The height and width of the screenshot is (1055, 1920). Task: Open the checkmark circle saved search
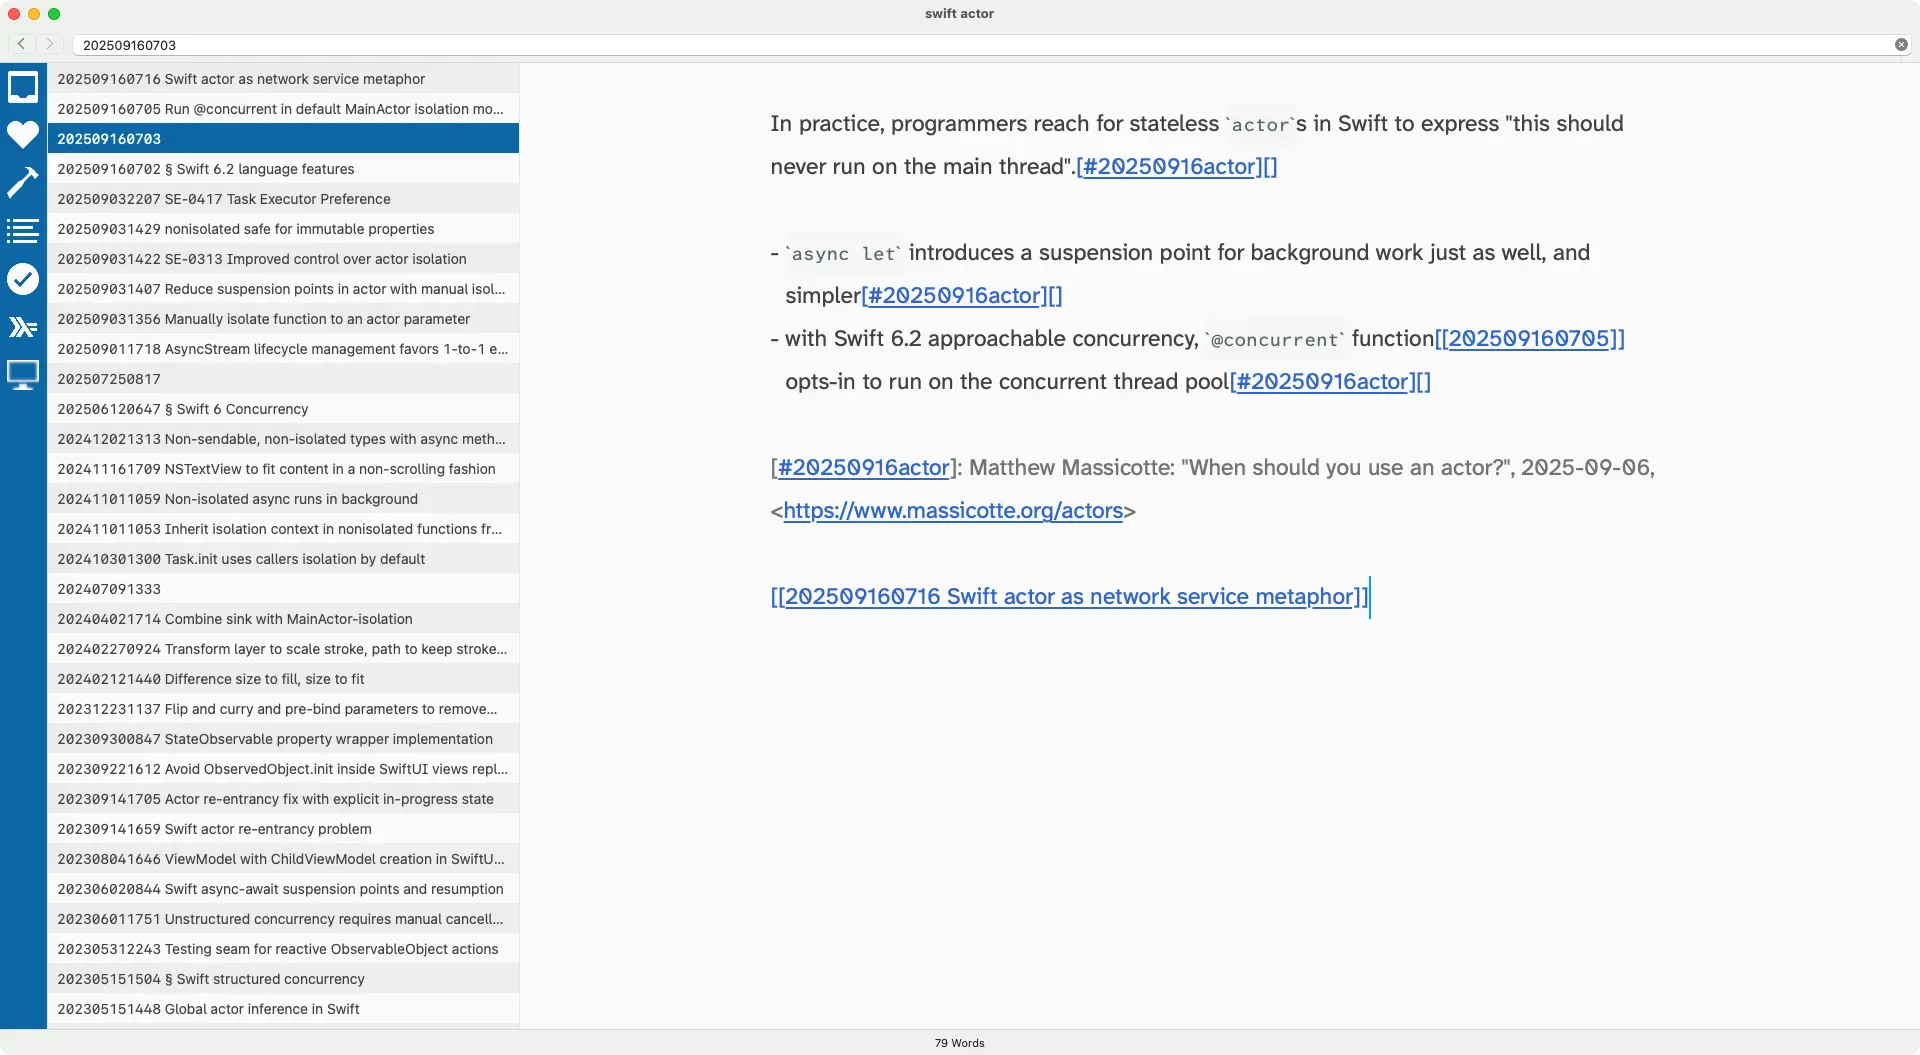pyautogui.click(x=23, y=279)
